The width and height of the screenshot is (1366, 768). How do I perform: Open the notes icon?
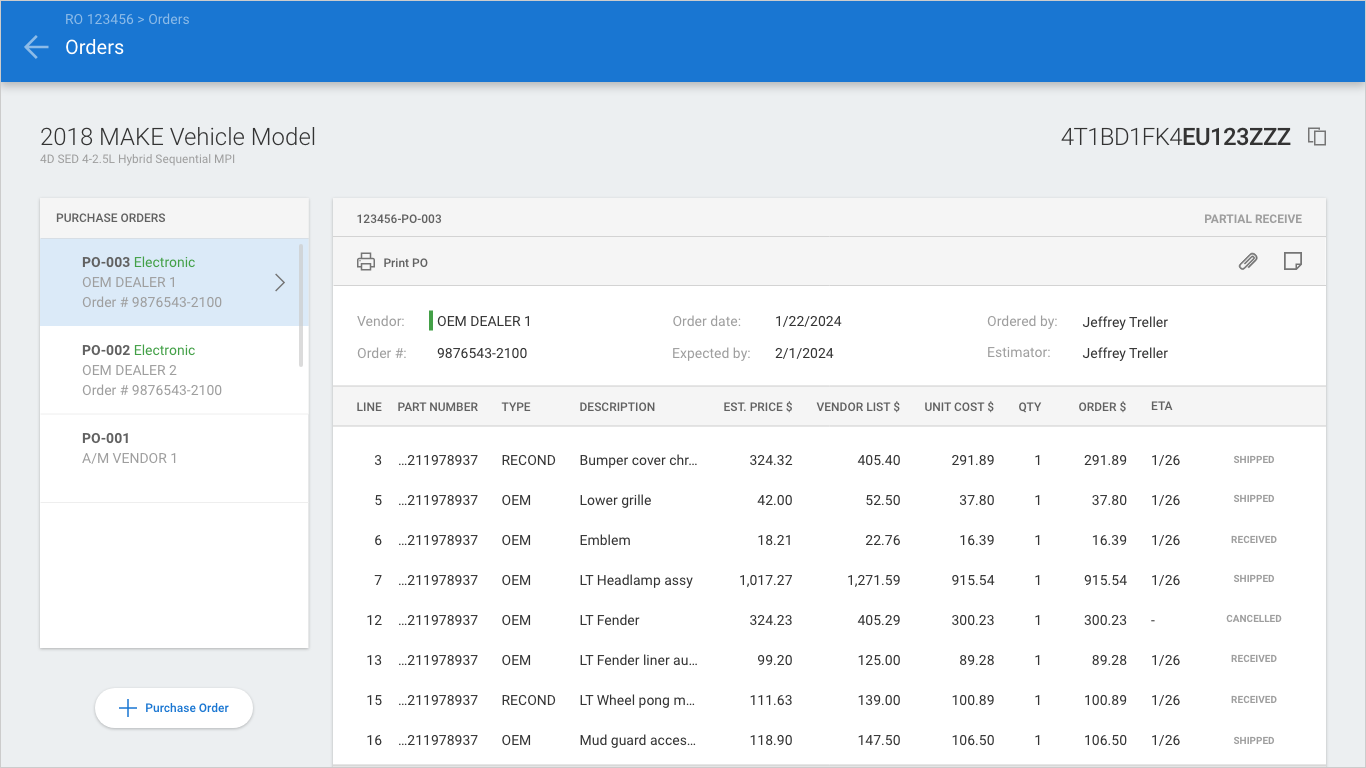coord(1292,262)
